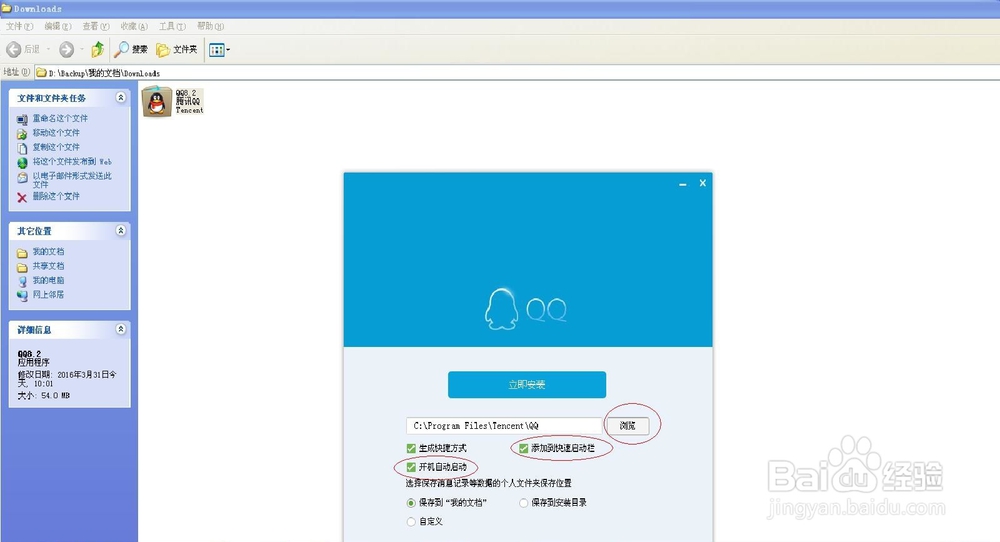The width and height of the screenshot is (1000, 542).
Task: Open My Computer (我的电脑) link
Action: pos(48,280)
